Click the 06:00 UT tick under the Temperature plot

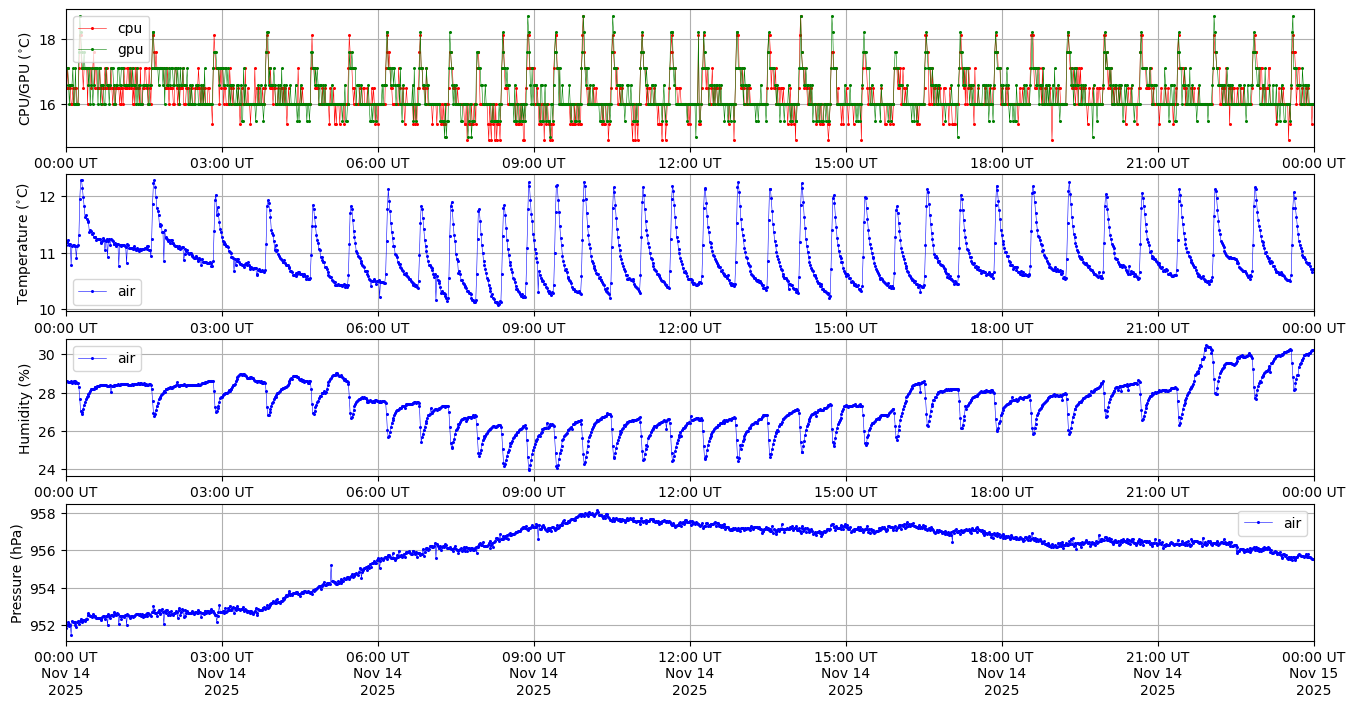[x=378, y=326]
